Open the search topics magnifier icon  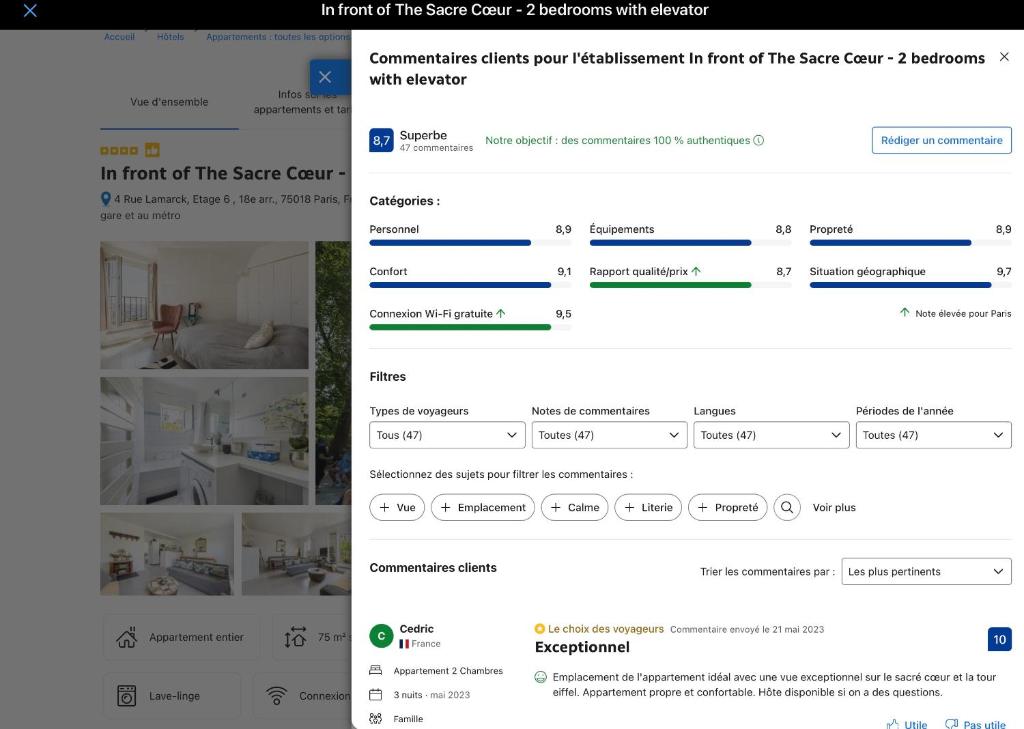point(787,507)
